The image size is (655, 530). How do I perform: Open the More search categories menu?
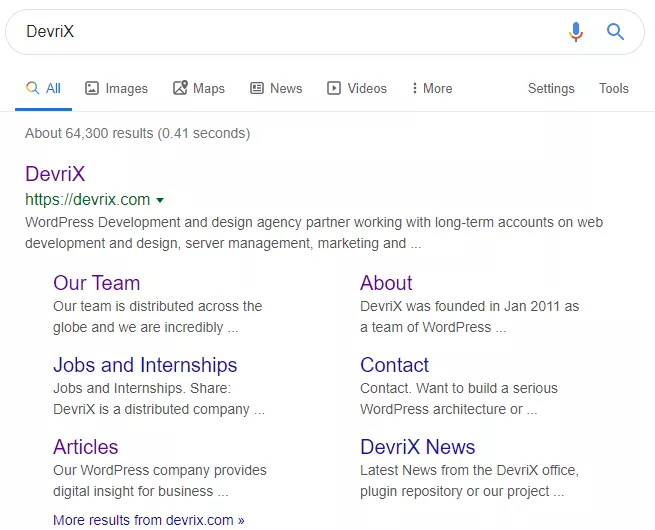coord(432,88)
